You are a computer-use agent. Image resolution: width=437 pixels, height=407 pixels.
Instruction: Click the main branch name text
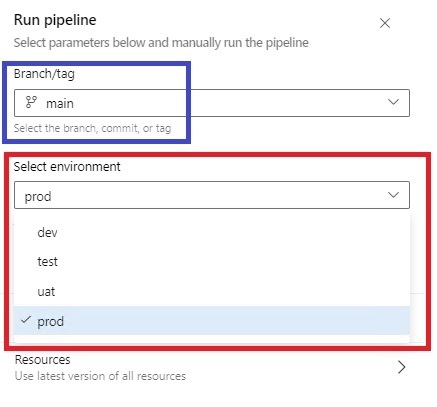(60, 103)
